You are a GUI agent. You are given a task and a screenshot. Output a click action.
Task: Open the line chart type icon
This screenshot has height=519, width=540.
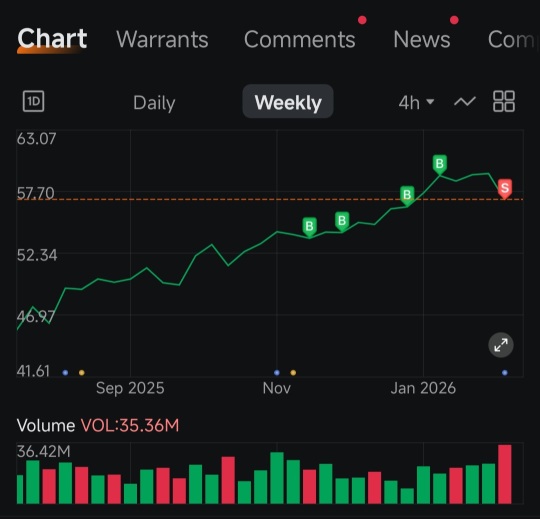tap(465, 102)
